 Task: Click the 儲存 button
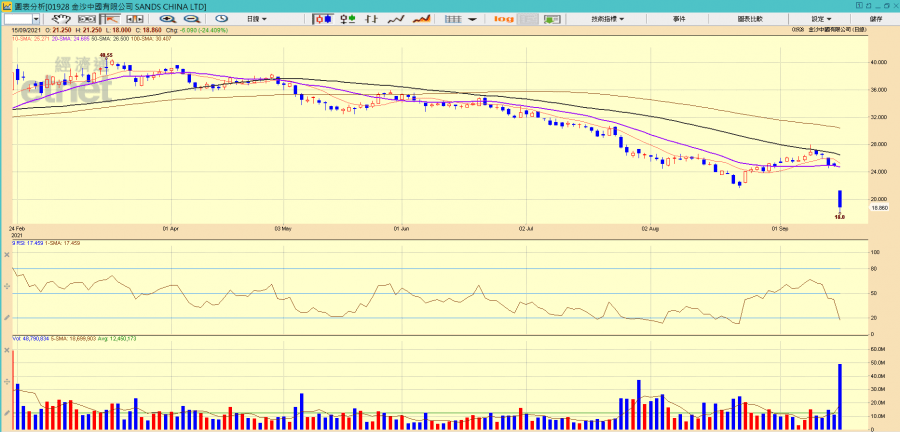(876, 19)
